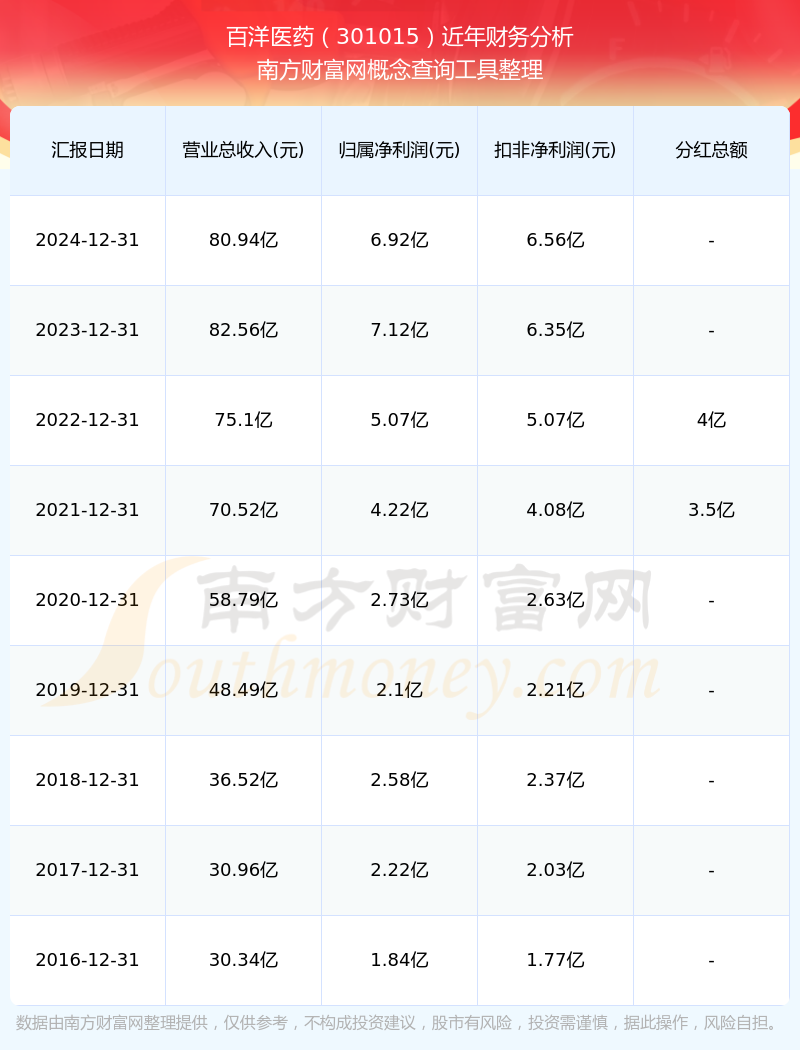Select the 6.35亿 cell

click(556, 331)
